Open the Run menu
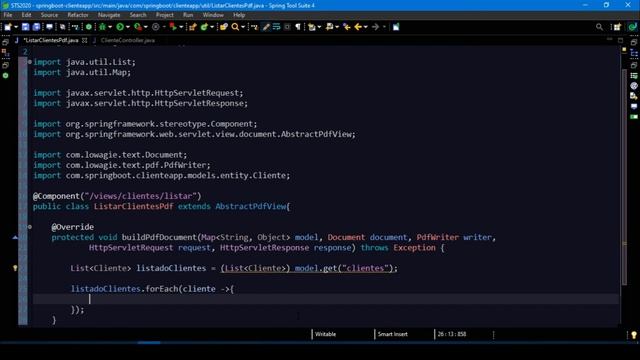640x360 pixels. (x=188, y=15)
